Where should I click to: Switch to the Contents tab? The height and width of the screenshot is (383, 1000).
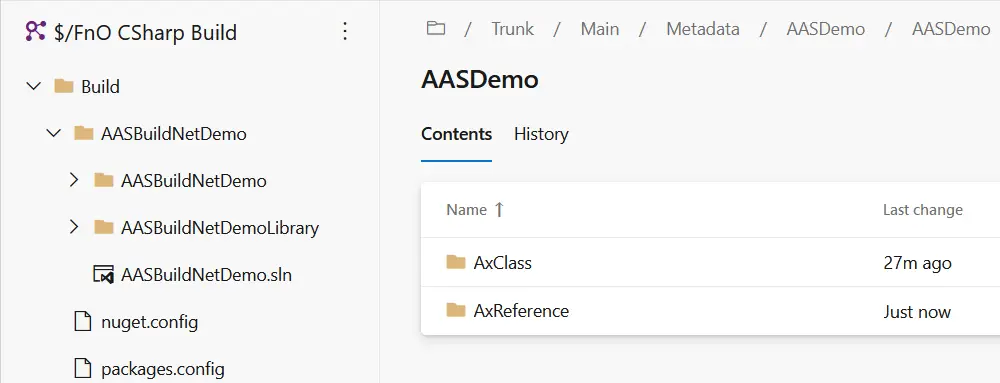point(457,134)
